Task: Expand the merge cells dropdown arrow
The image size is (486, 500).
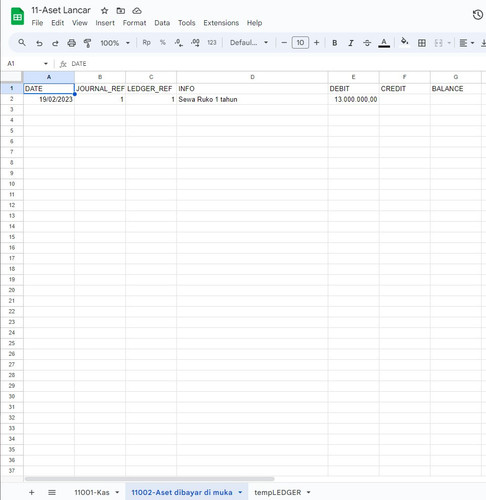Action: (449, 43)
